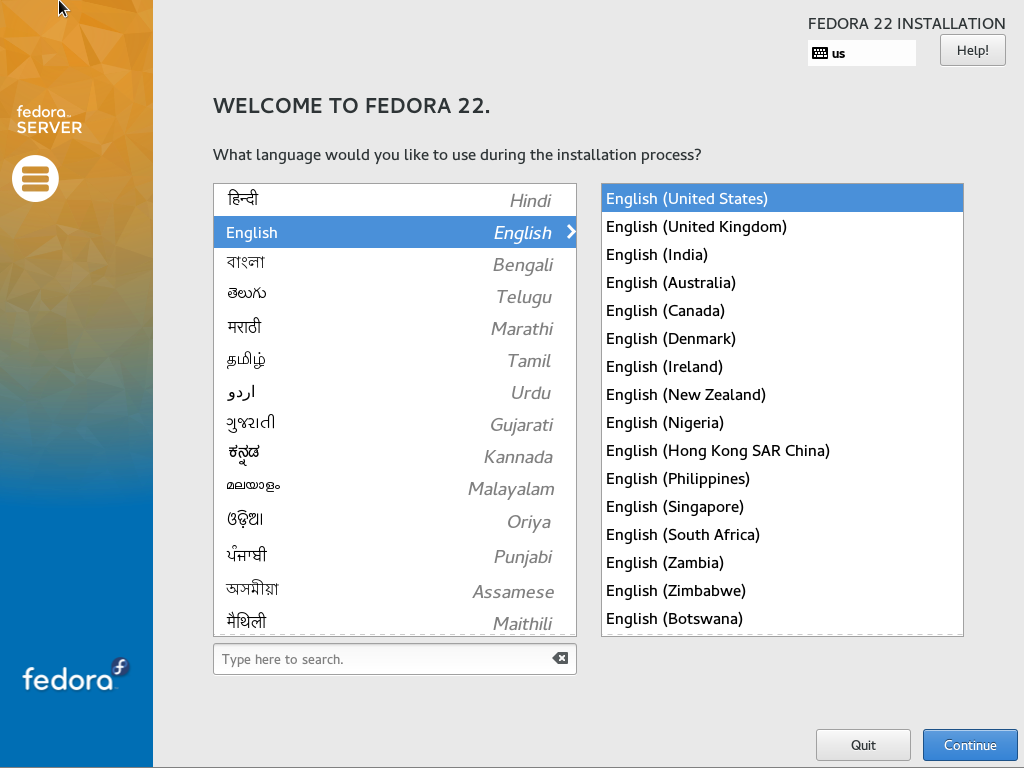The height and width of the screenshot is (768, 1024).
Task: Continue to the next installation step
Action: point(970,745)
